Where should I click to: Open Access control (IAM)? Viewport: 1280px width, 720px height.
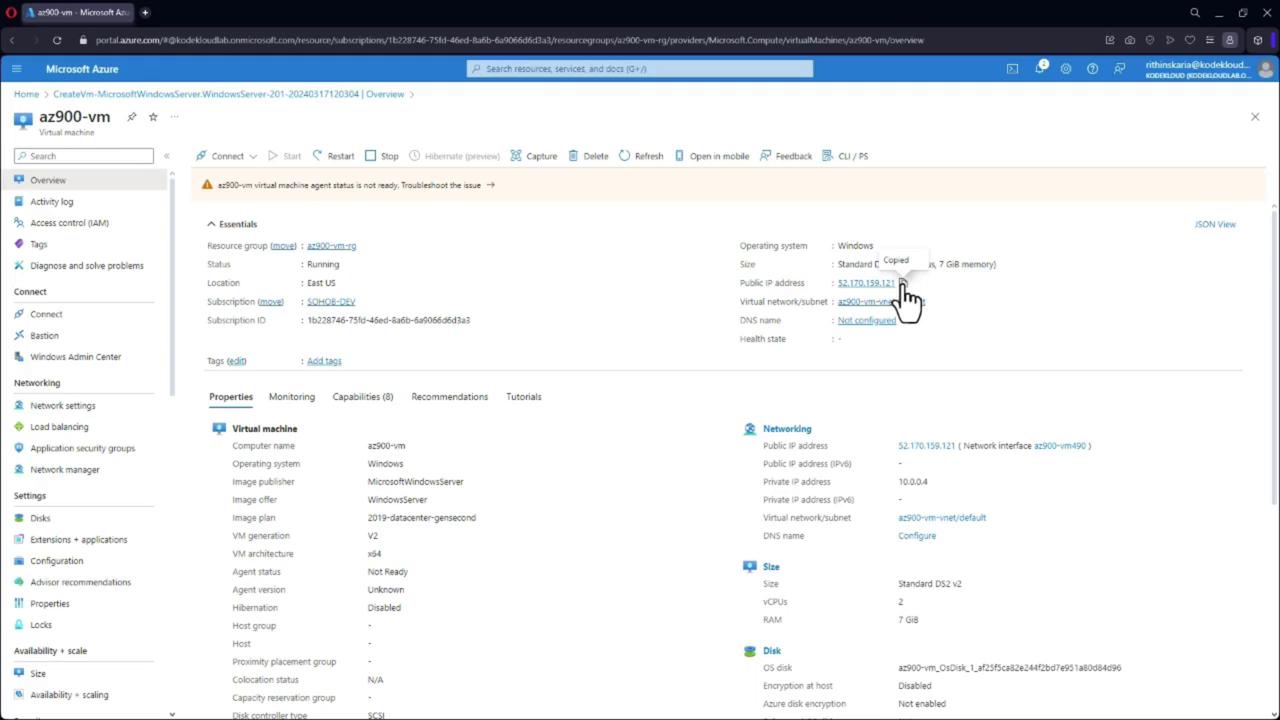pyautogui.click(x=69, y=223)
